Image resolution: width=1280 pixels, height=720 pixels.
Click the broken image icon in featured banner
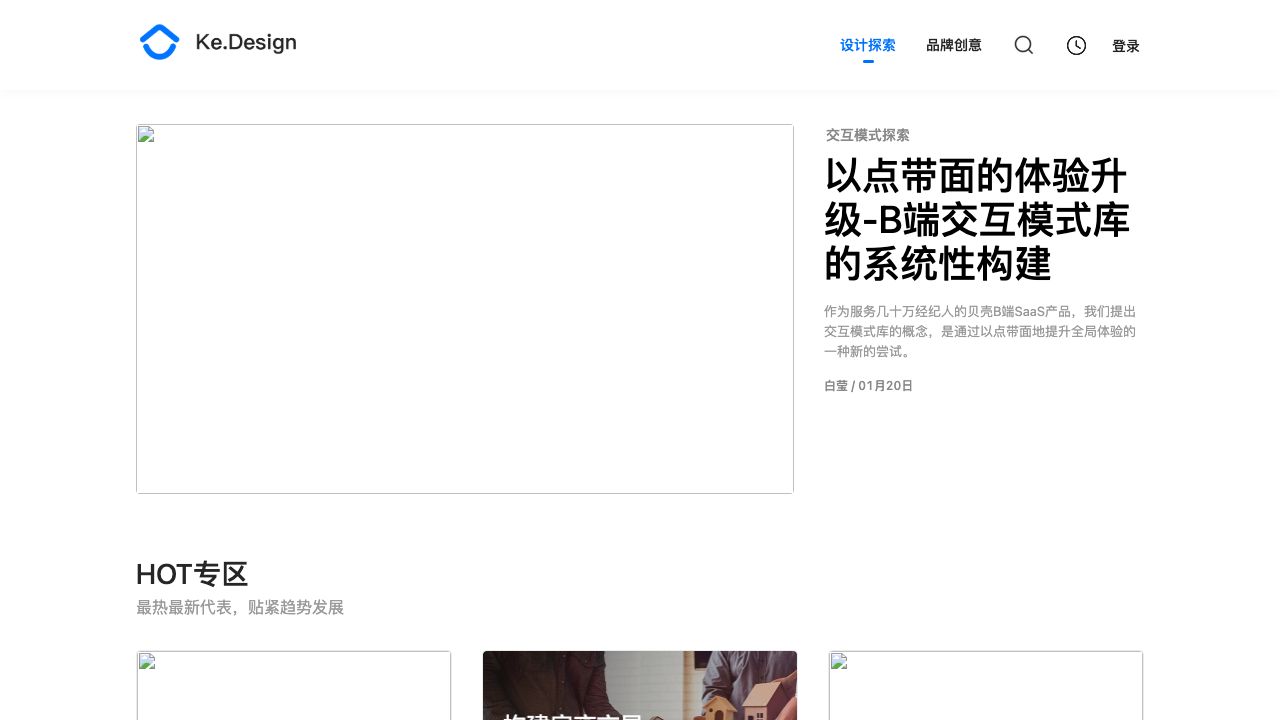pyautogui.click(x=146, y=135)
